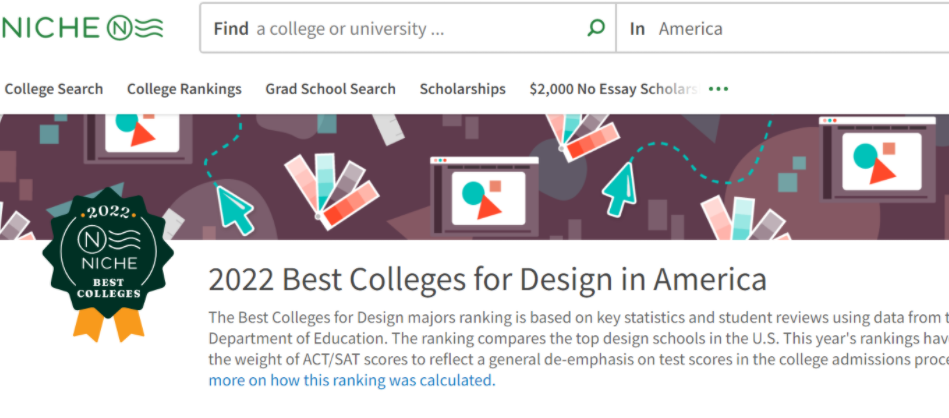Open the College Search nav item
Screen dimensions: 949x418
53,89
